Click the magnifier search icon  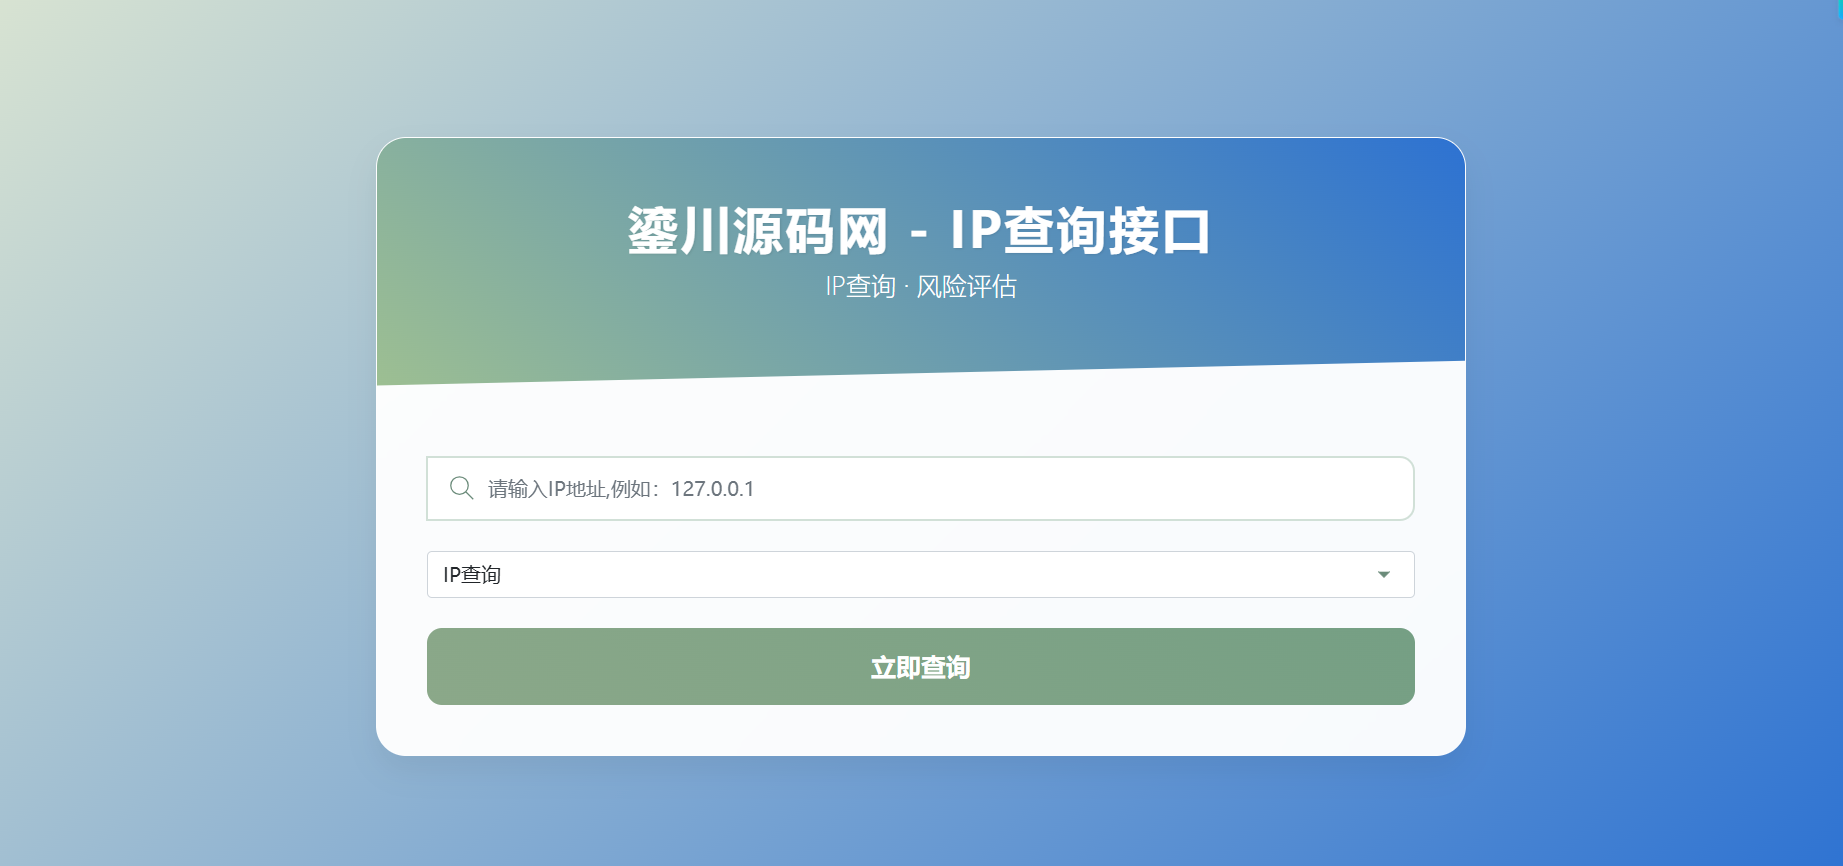(x=461, y=488)
